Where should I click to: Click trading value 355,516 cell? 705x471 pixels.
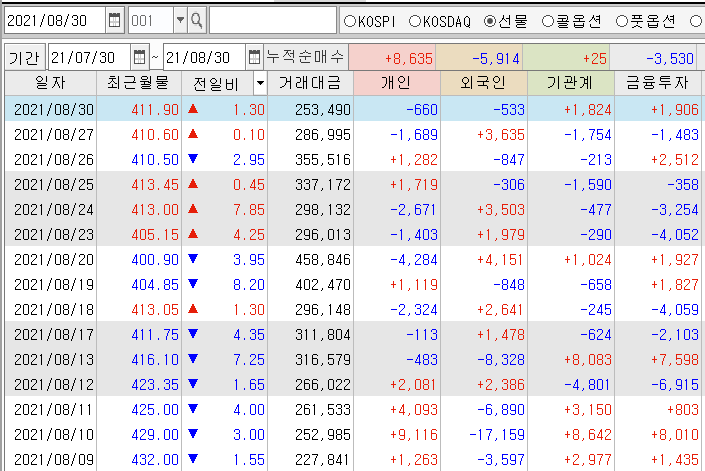point(323,160)
